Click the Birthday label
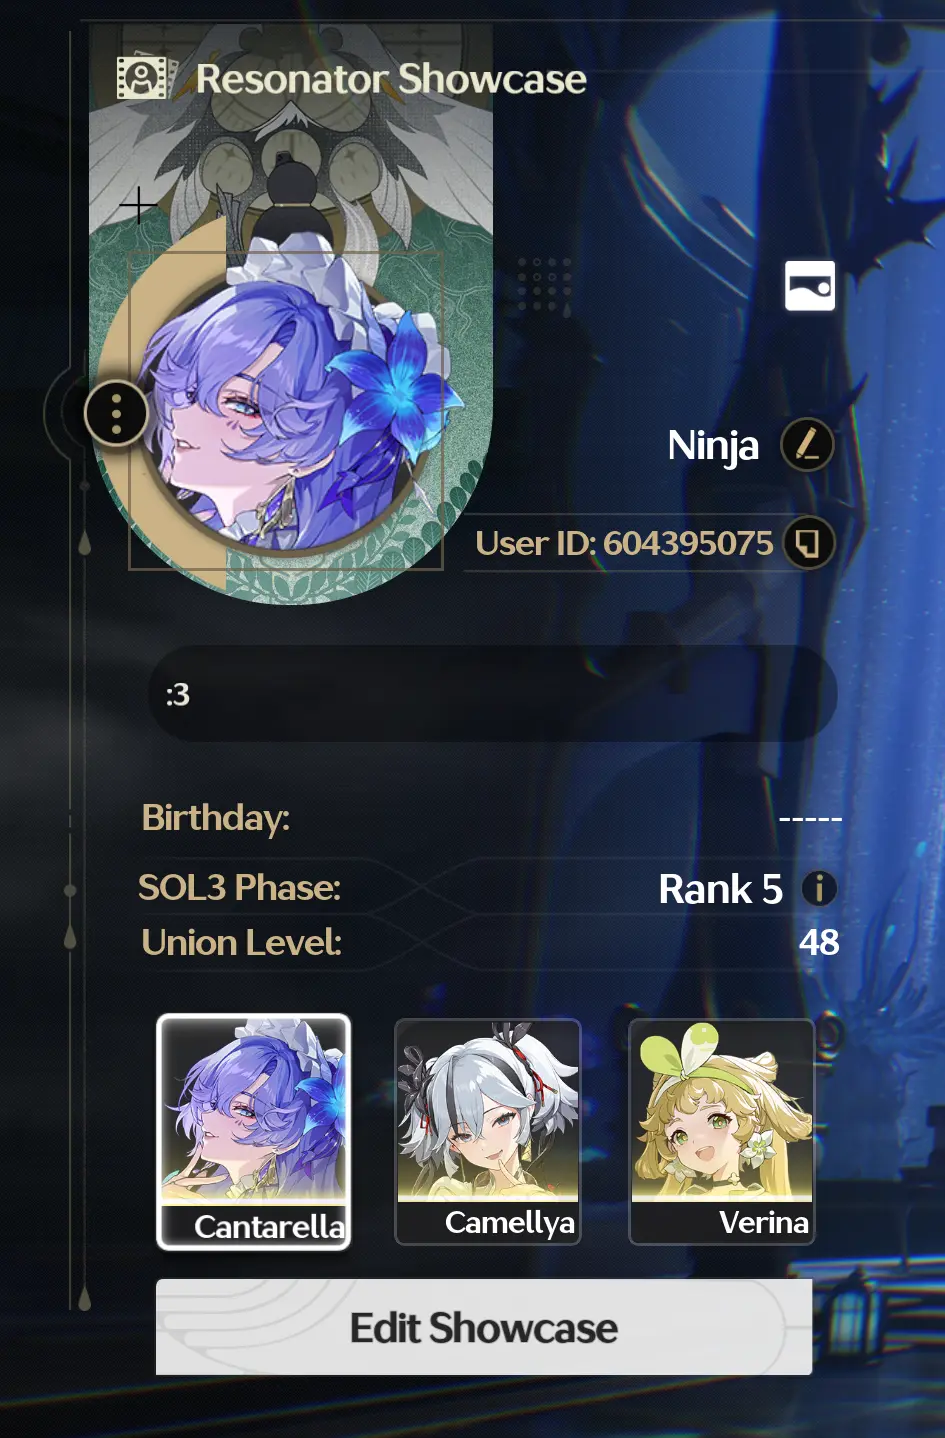Image resolution: width=945 pixels, height=1438 pixels. pyautogui.click(x=216, y=818)
